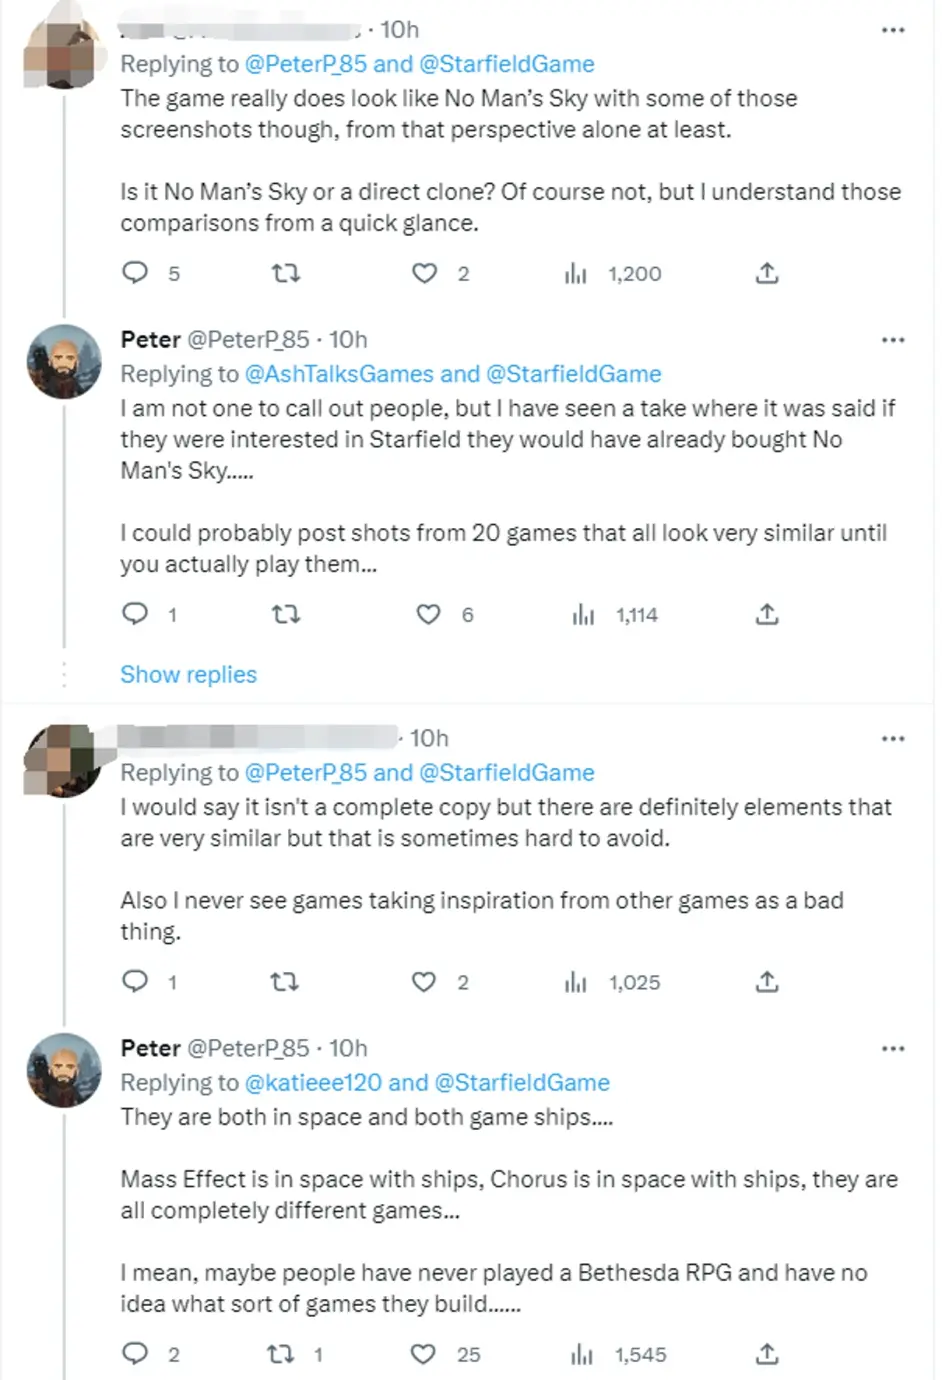Repost the Mass Effect tweet
This screenshot has height=1380, width=942.
(280, 1354)
